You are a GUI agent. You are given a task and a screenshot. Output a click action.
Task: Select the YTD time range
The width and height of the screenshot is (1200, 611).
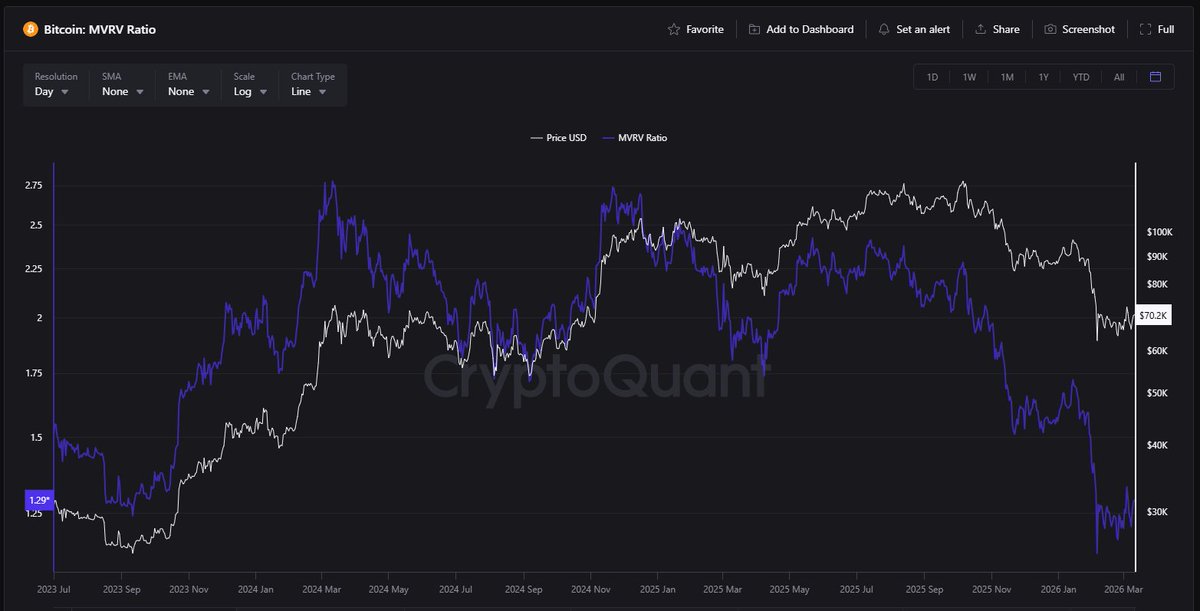[x=1081, y=77]
